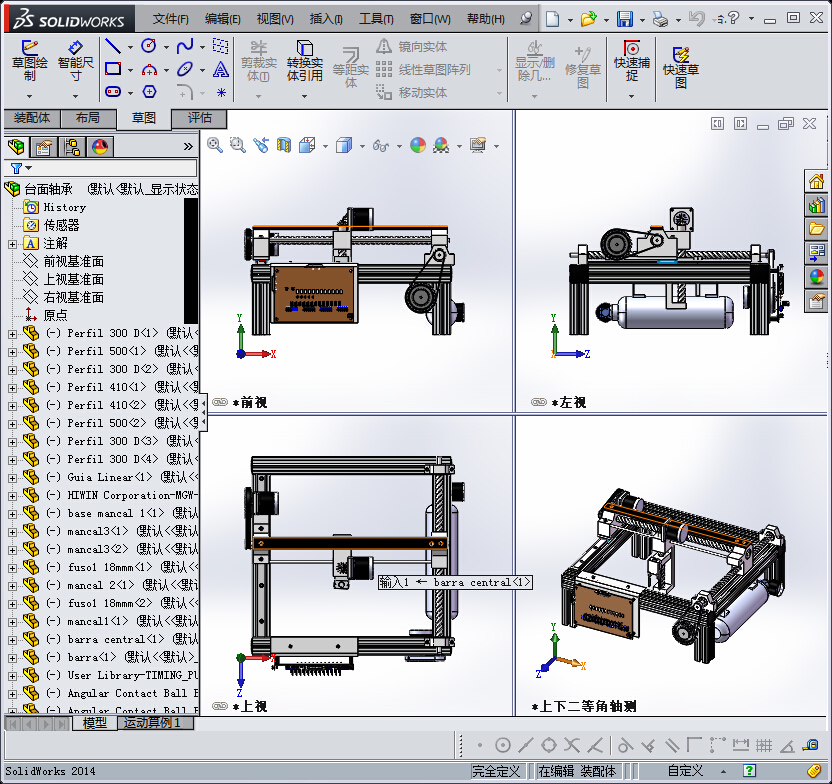The width and height of the screenshot is (832, 784).
Task: Open the Appearances tab in task pane
Action: click(817, 277)
